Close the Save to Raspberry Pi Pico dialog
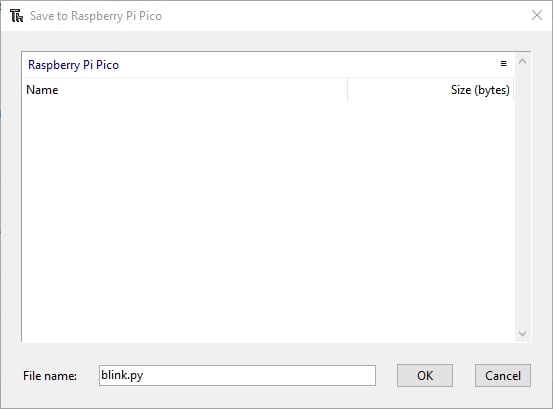The width and height of the screenshot is (553, 409). click(x=537, y=15)
